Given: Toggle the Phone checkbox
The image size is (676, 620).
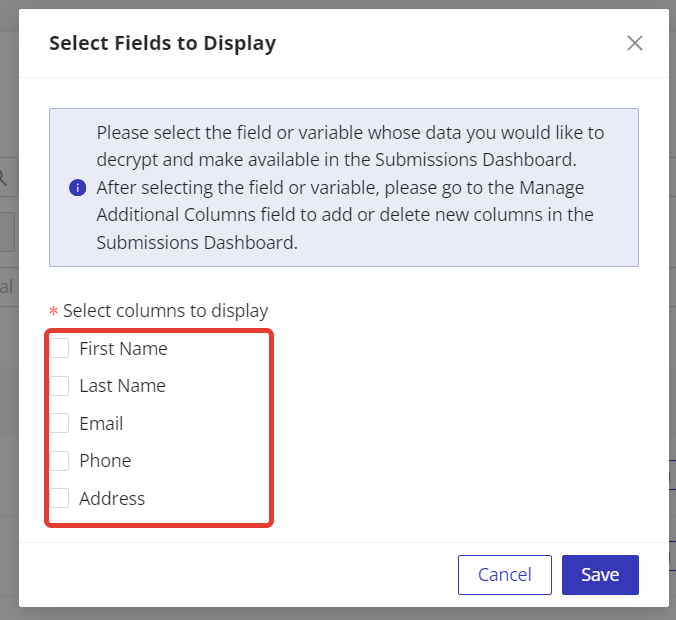Looking at the screenshot, I should click(60, 461).
